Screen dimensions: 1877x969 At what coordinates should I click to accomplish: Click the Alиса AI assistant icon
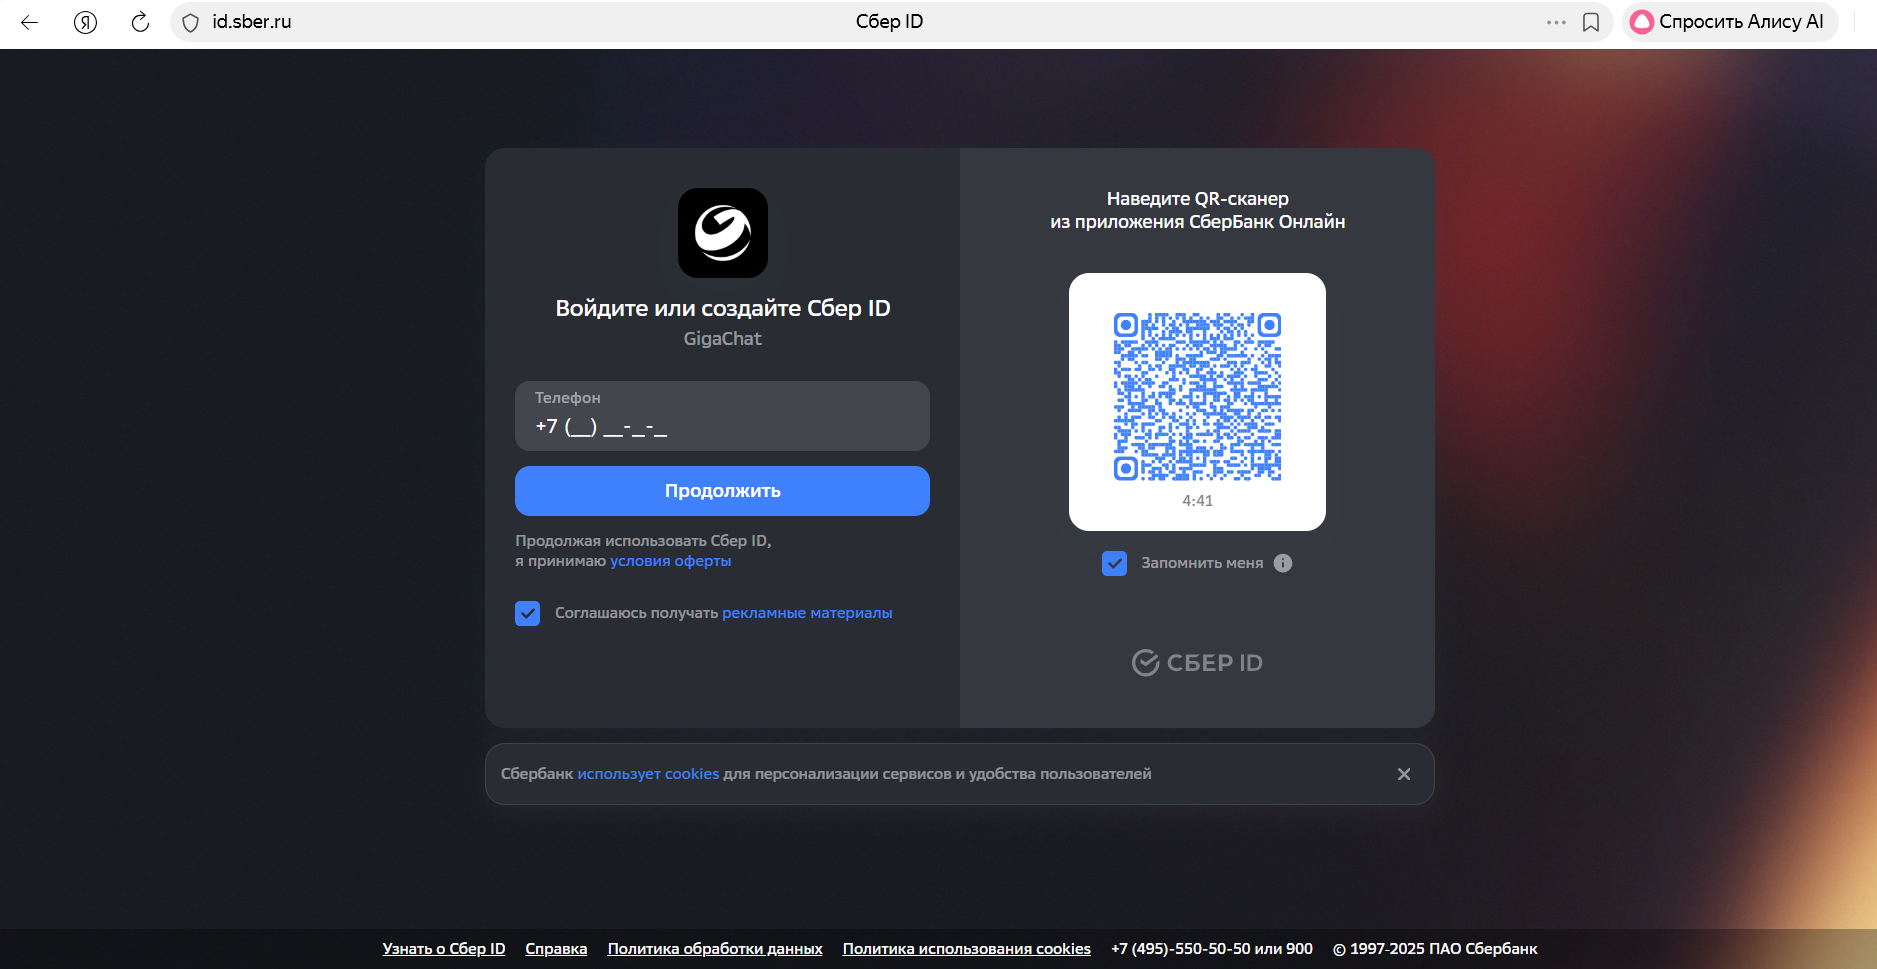pos(1643,21)
